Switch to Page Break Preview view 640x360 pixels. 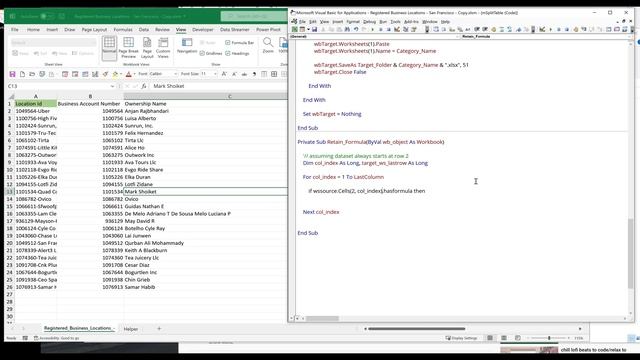(128, 48)
